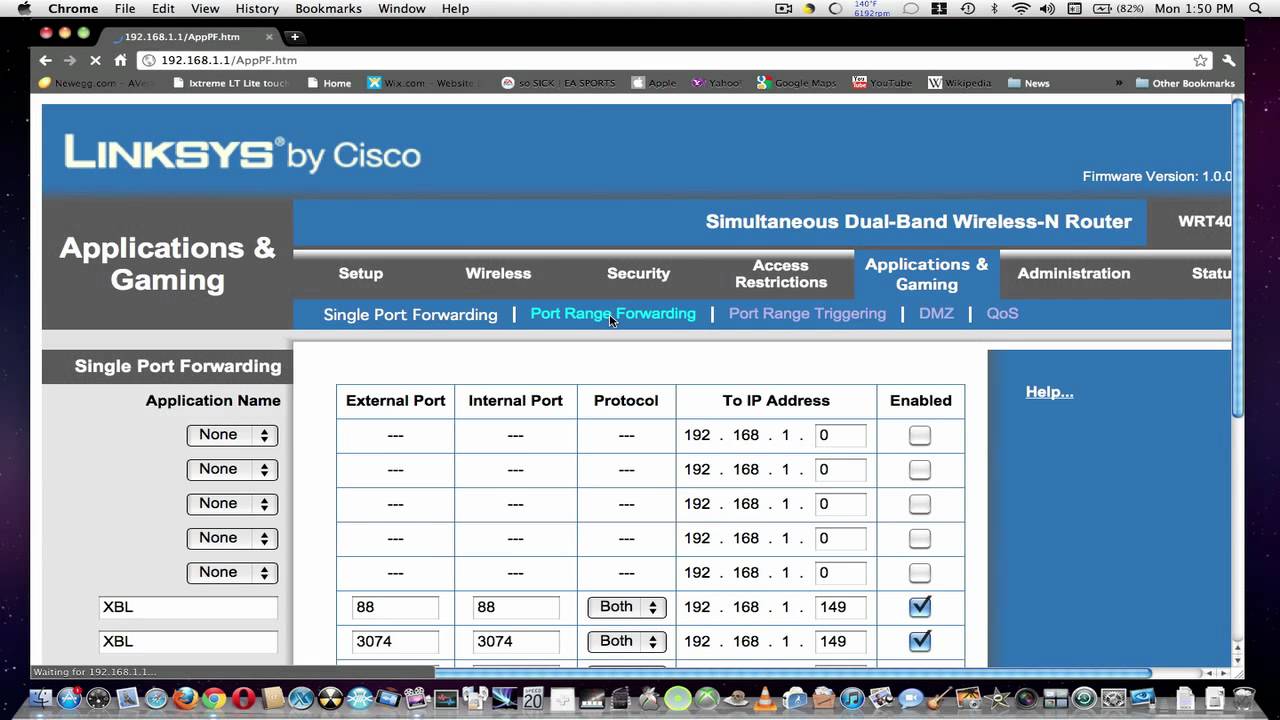Open Chrome's wrench settings menu
The height and width of the screenshot is (720, 1280).
click(1229, 60)
